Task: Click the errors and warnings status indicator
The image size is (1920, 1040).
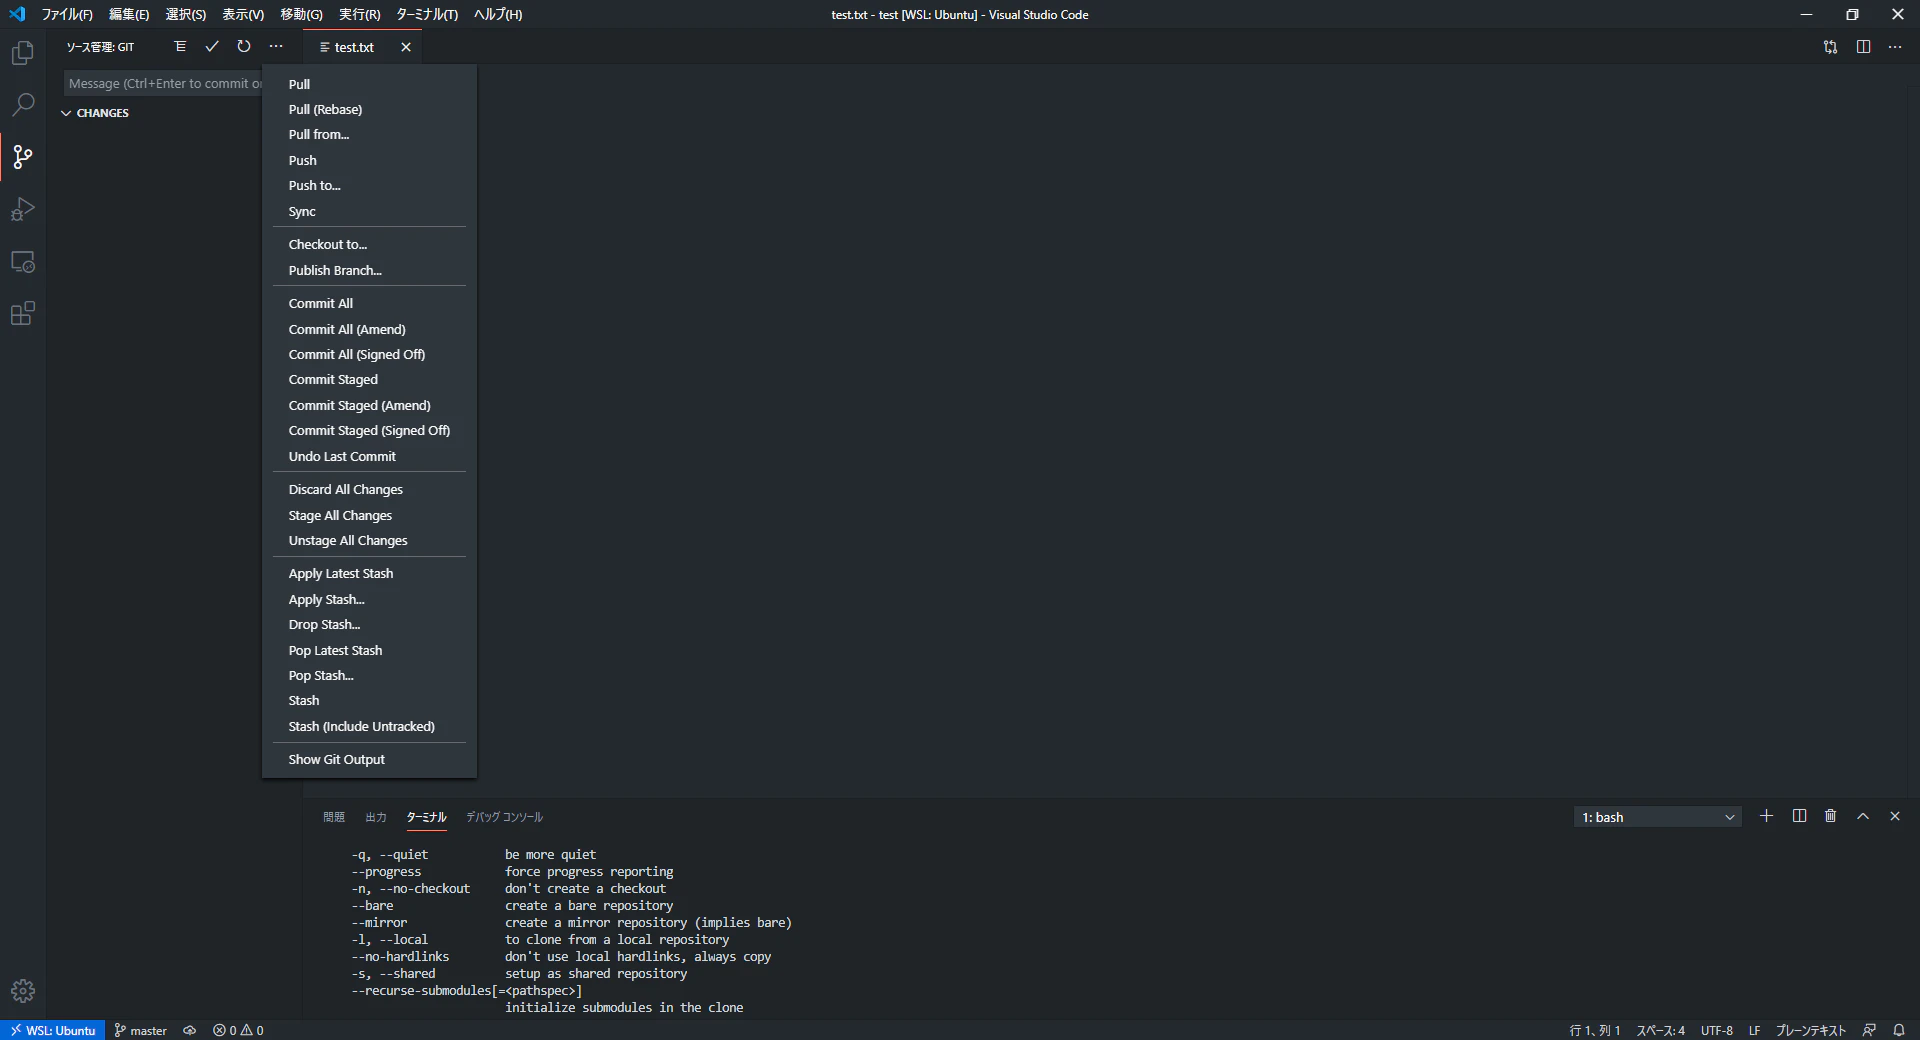Action: pyautogui.click(x=238, y=1030)
